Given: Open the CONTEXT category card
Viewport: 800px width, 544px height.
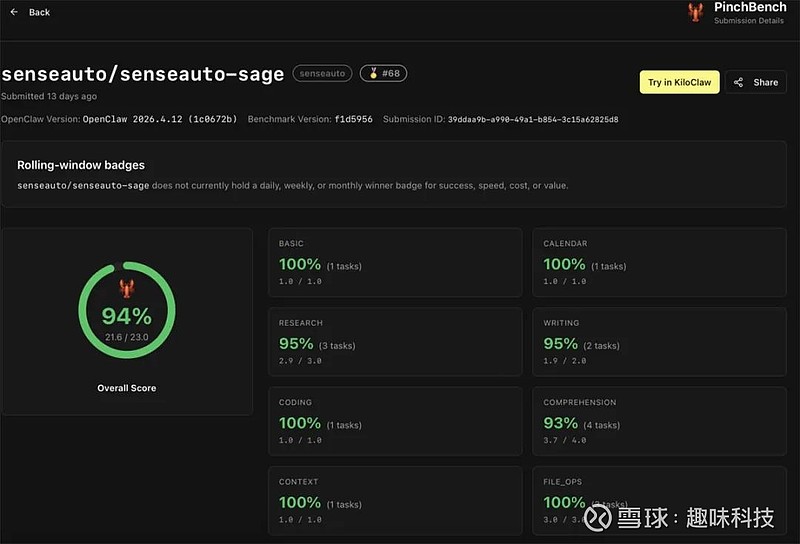Looking at the screenshot, I should point(395,500).
